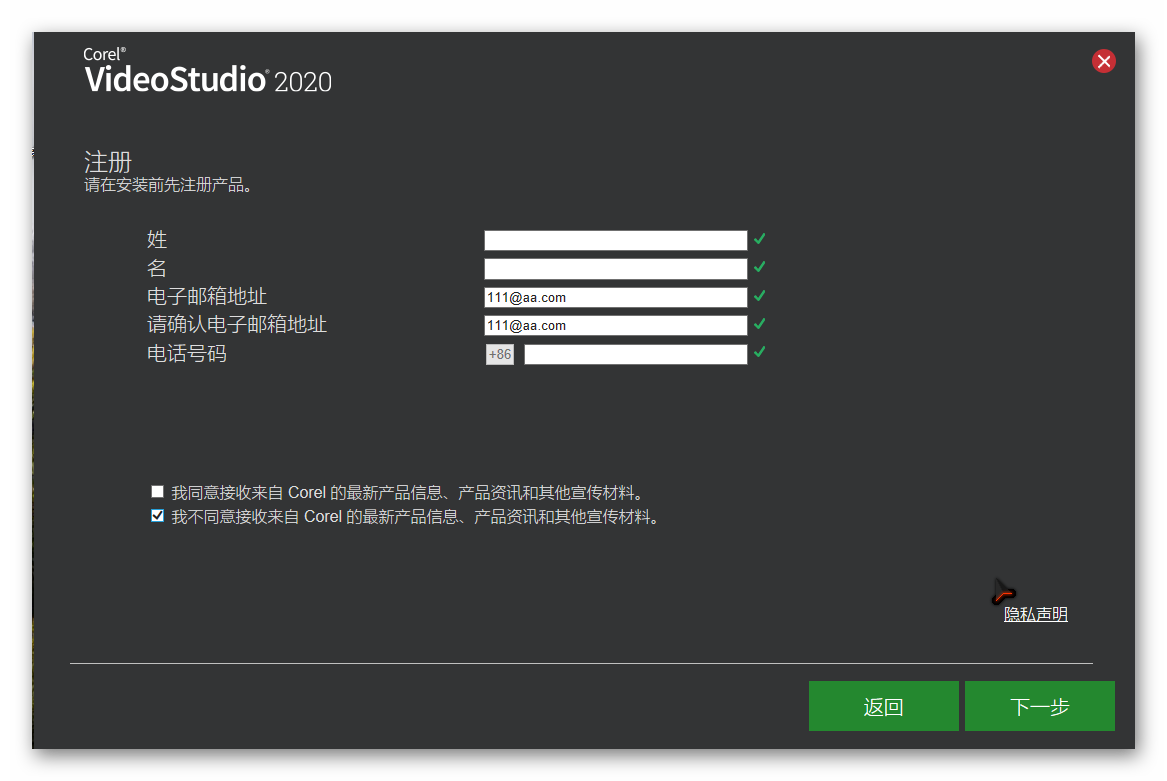Click the green checkmark beside 请确认电子邮箱地址 field
The image size is (1167, 781).
pyautogui.click(x=759, y=324)
